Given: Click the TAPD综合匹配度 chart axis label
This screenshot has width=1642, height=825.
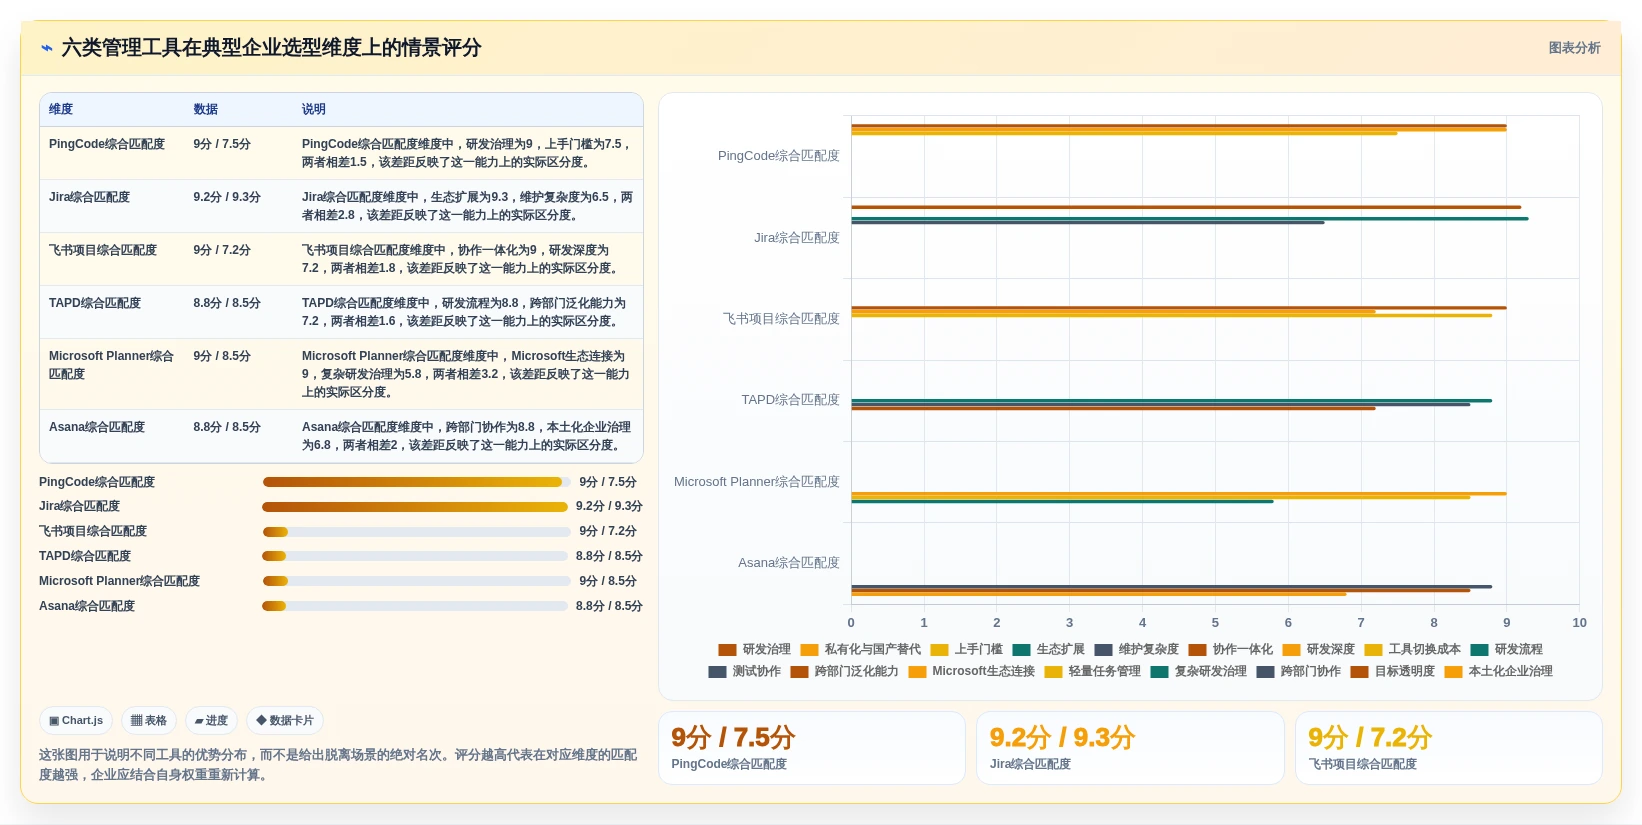Looking at the screenshot, I should coord(790,400).
